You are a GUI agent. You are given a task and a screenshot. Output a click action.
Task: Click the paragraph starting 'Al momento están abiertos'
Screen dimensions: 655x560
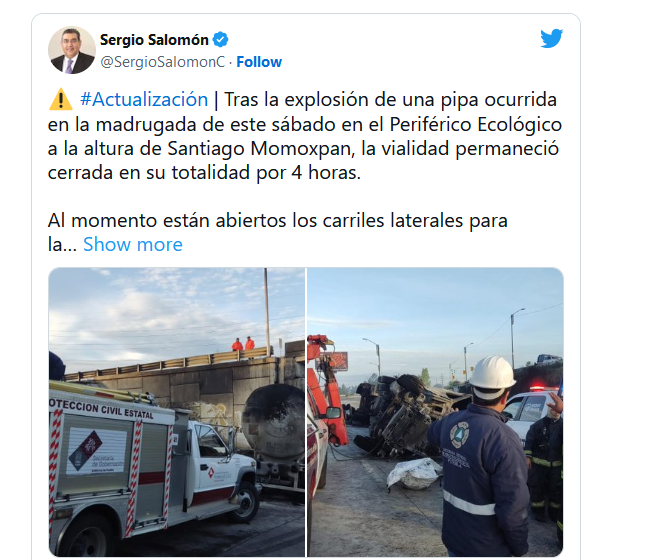277,232
